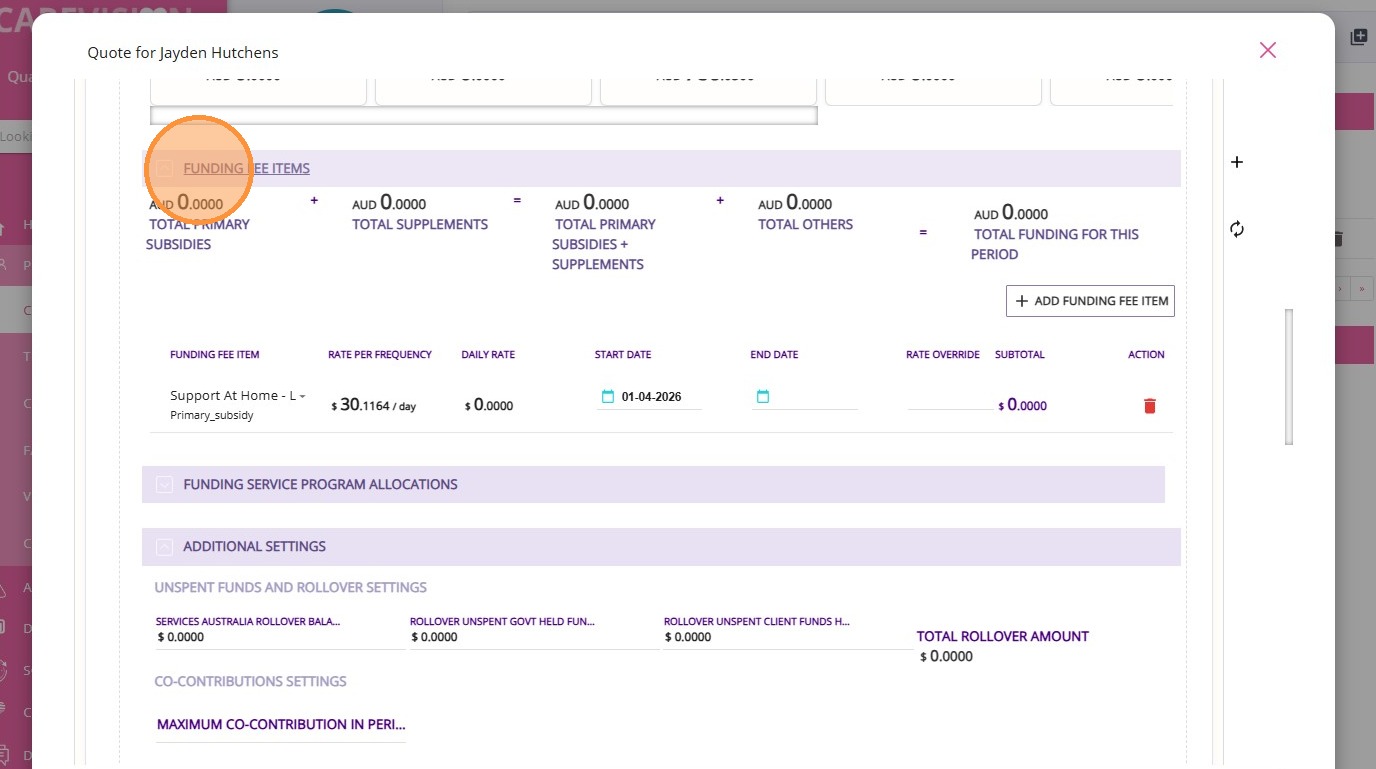Click the plus icon beside the quote panel
Screen dimensions: 1376x769
click(1237, 162)
